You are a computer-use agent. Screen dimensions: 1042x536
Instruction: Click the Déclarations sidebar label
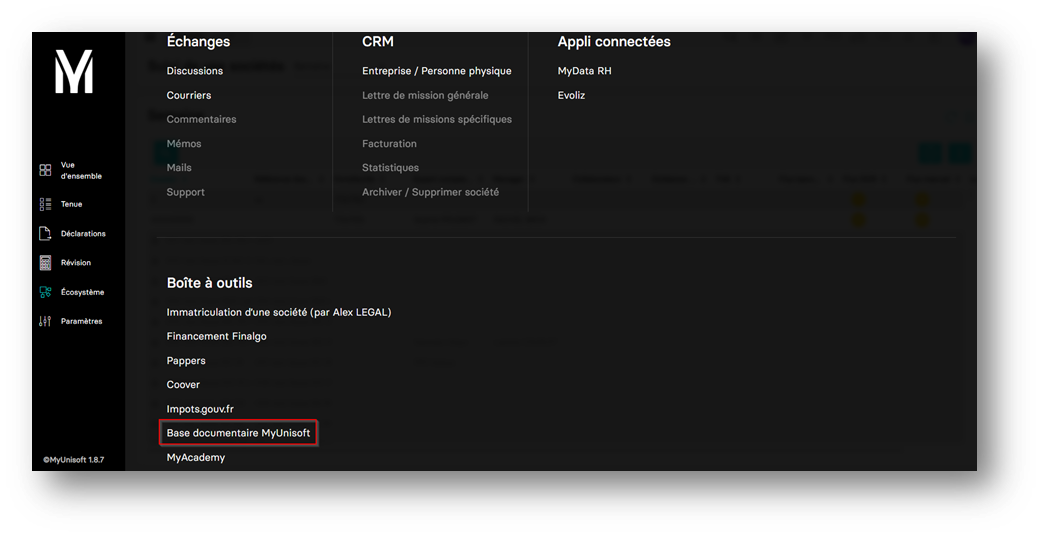coord(83,234)
